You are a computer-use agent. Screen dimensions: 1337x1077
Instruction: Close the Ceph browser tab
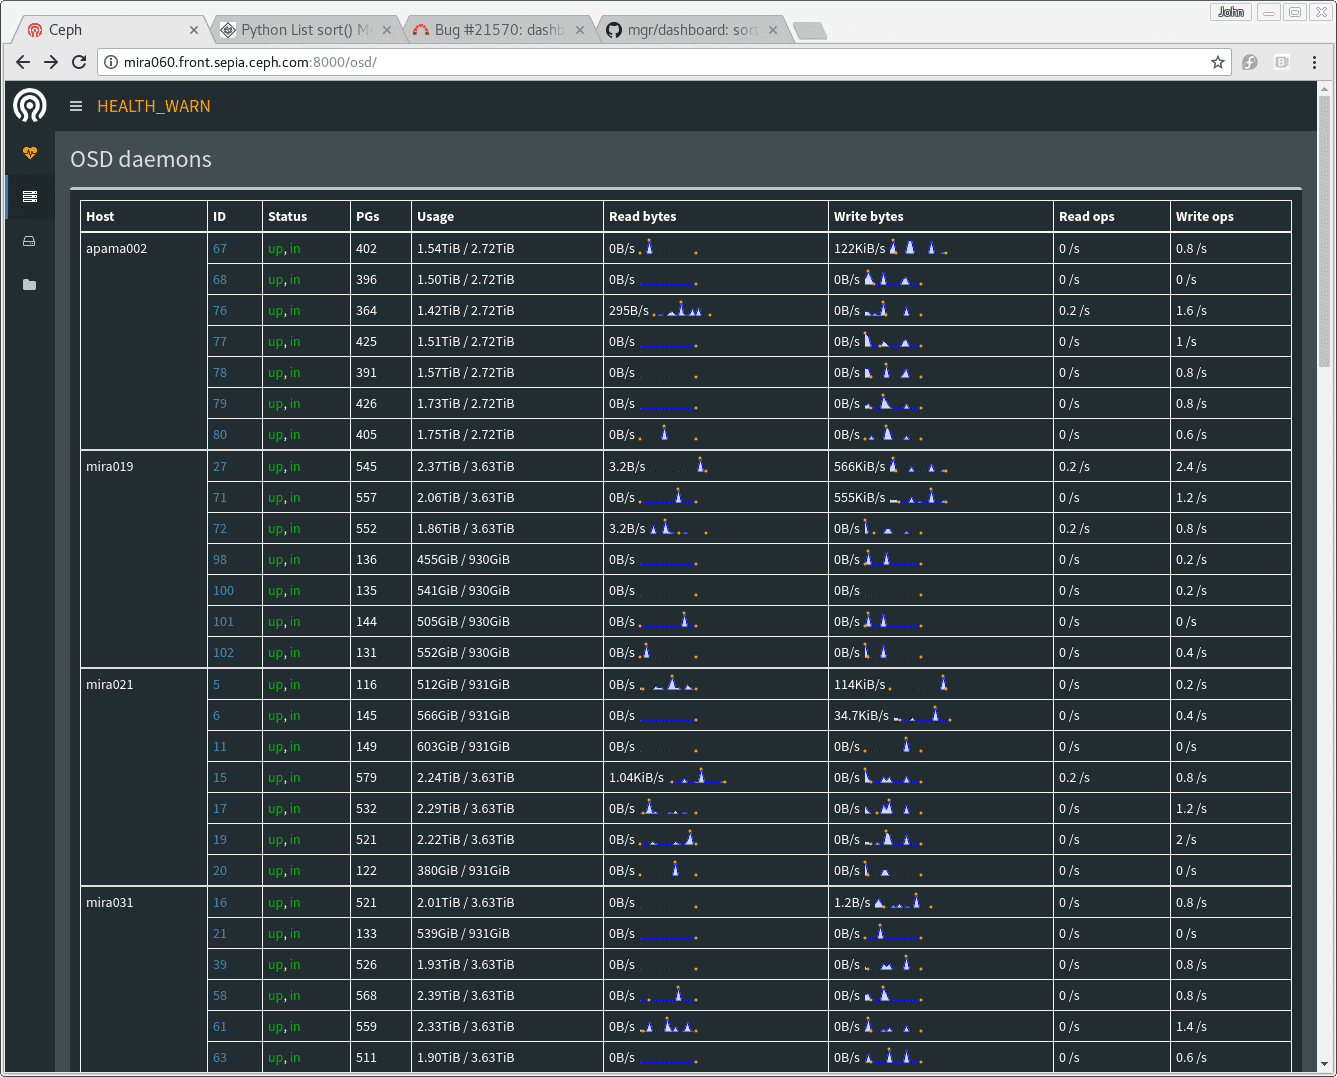click(194, 30)
